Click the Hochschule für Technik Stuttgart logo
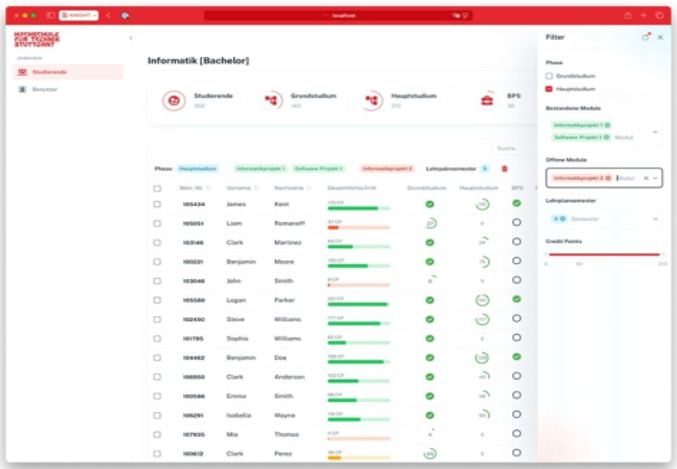The height and width of the screenshot is (469, 677). click(37, 39)
